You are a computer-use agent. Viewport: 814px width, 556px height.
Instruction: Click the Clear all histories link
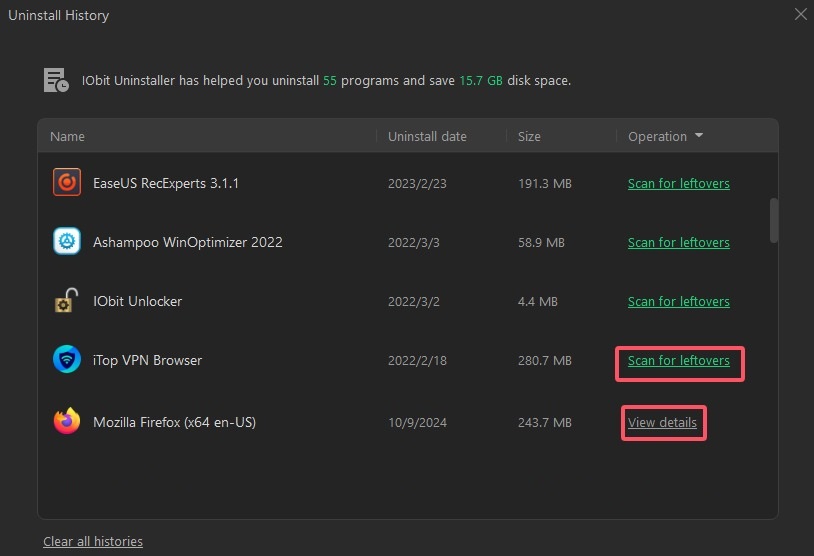pyautogui.click(x=93, y=541)
